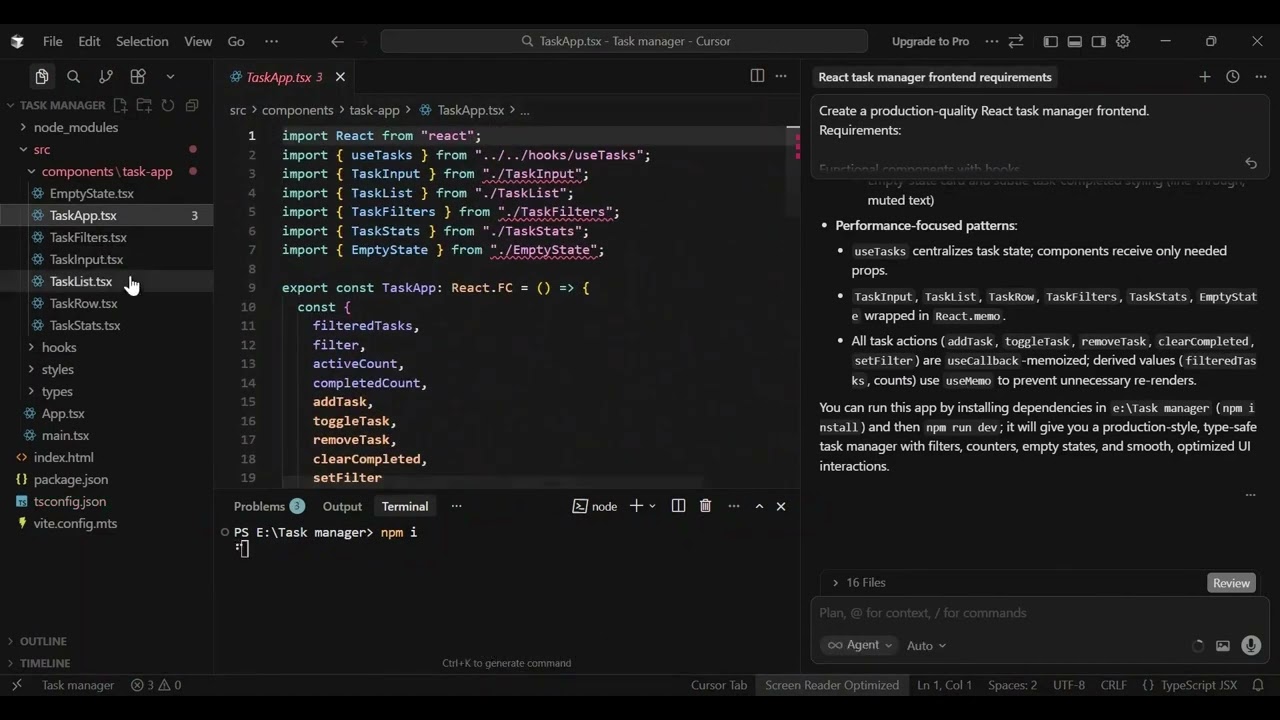Open the Explorer view in the activity bar
Viewport: 1280px width, 720px height.
click(x=42, y=77)
